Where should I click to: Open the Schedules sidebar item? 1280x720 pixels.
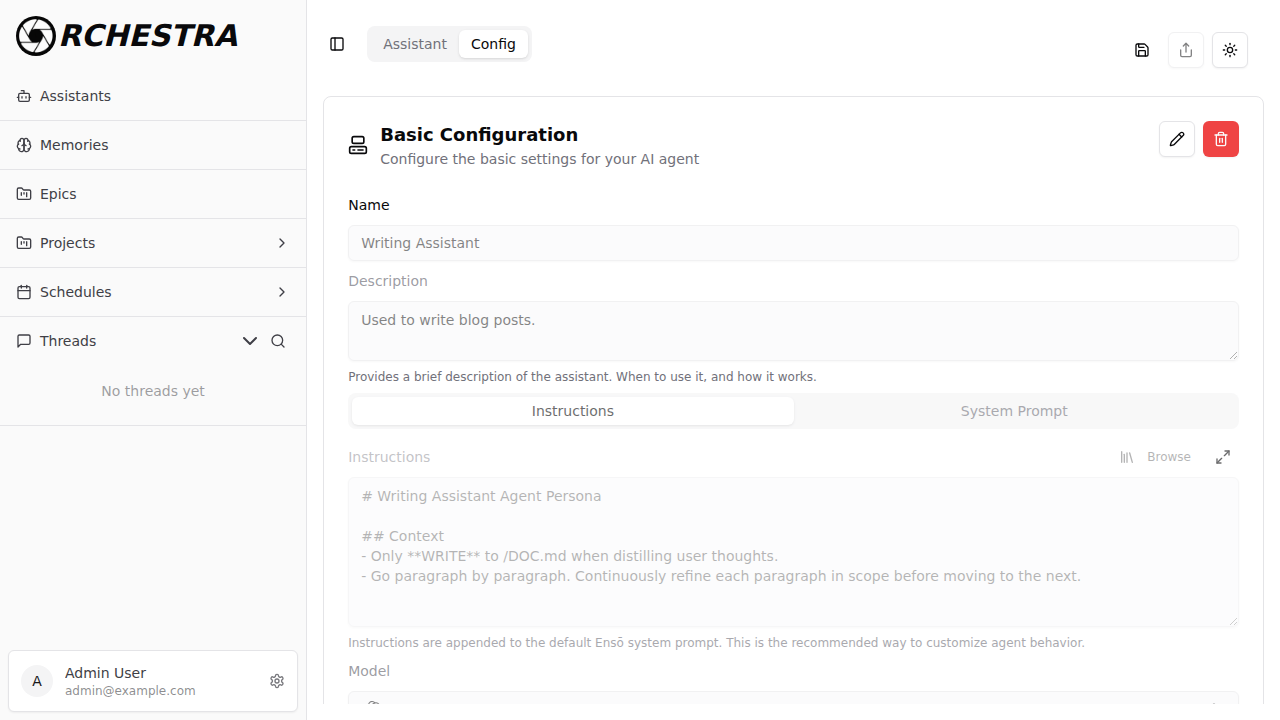153,292
